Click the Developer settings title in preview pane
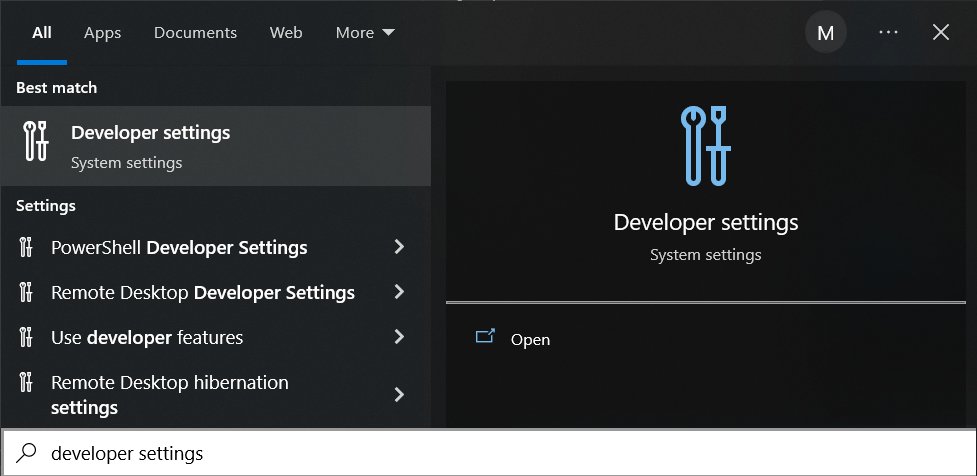The width and height of the screenshot is (977, 476). [705, 222]
